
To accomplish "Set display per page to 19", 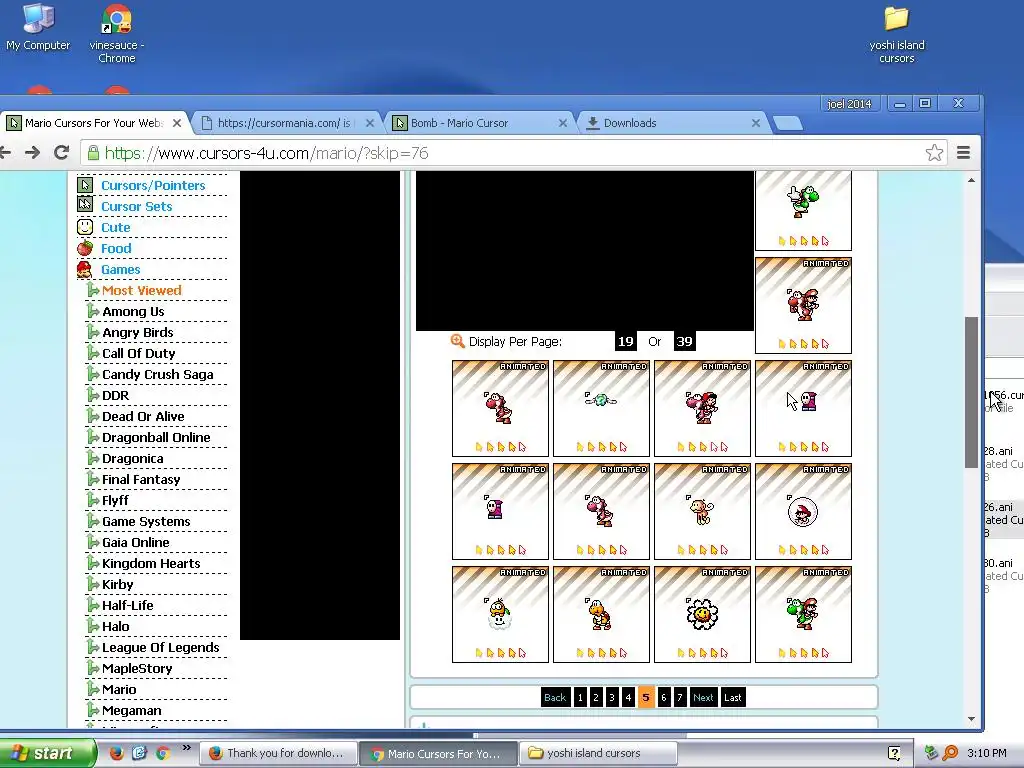I will click(x=626, y=341).
